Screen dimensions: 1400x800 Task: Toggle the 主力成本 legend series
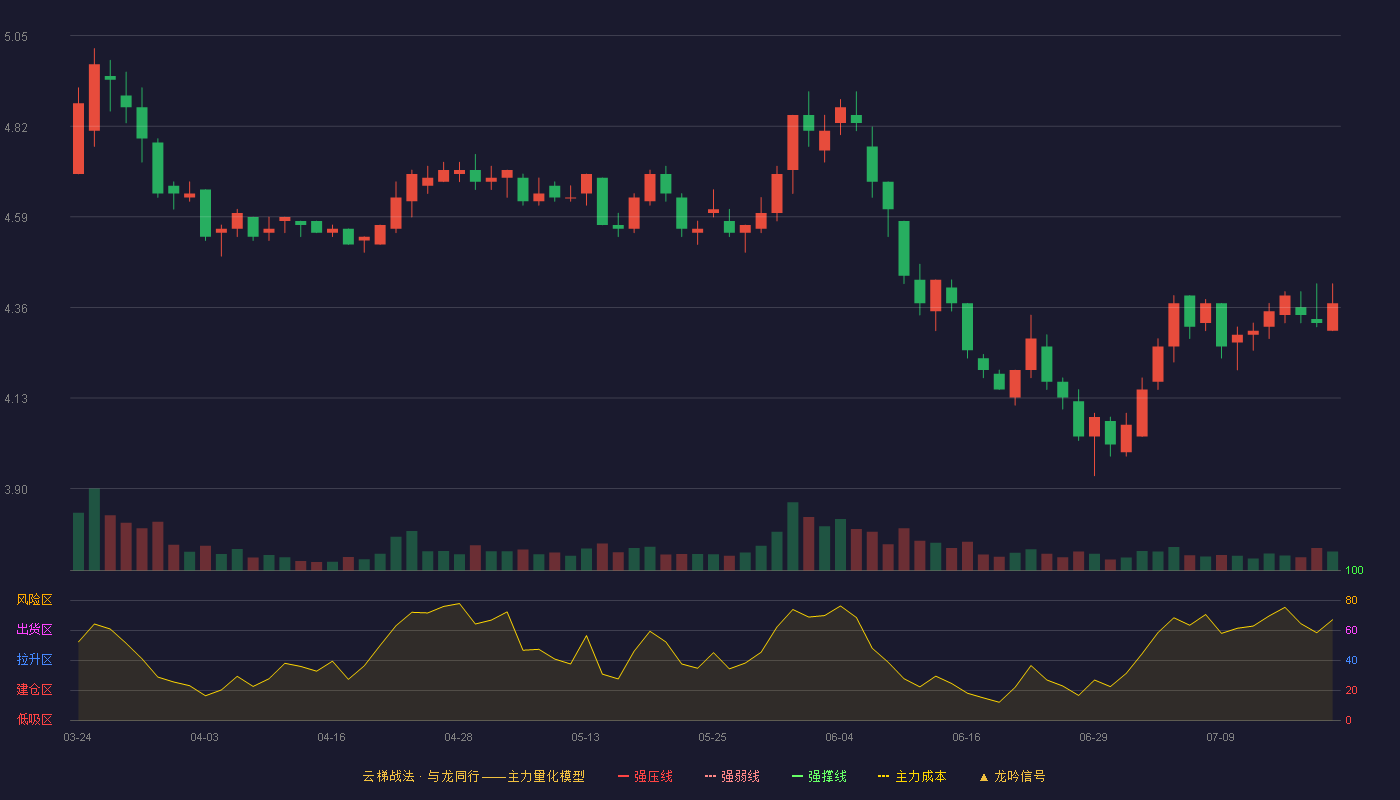point(912,776)
